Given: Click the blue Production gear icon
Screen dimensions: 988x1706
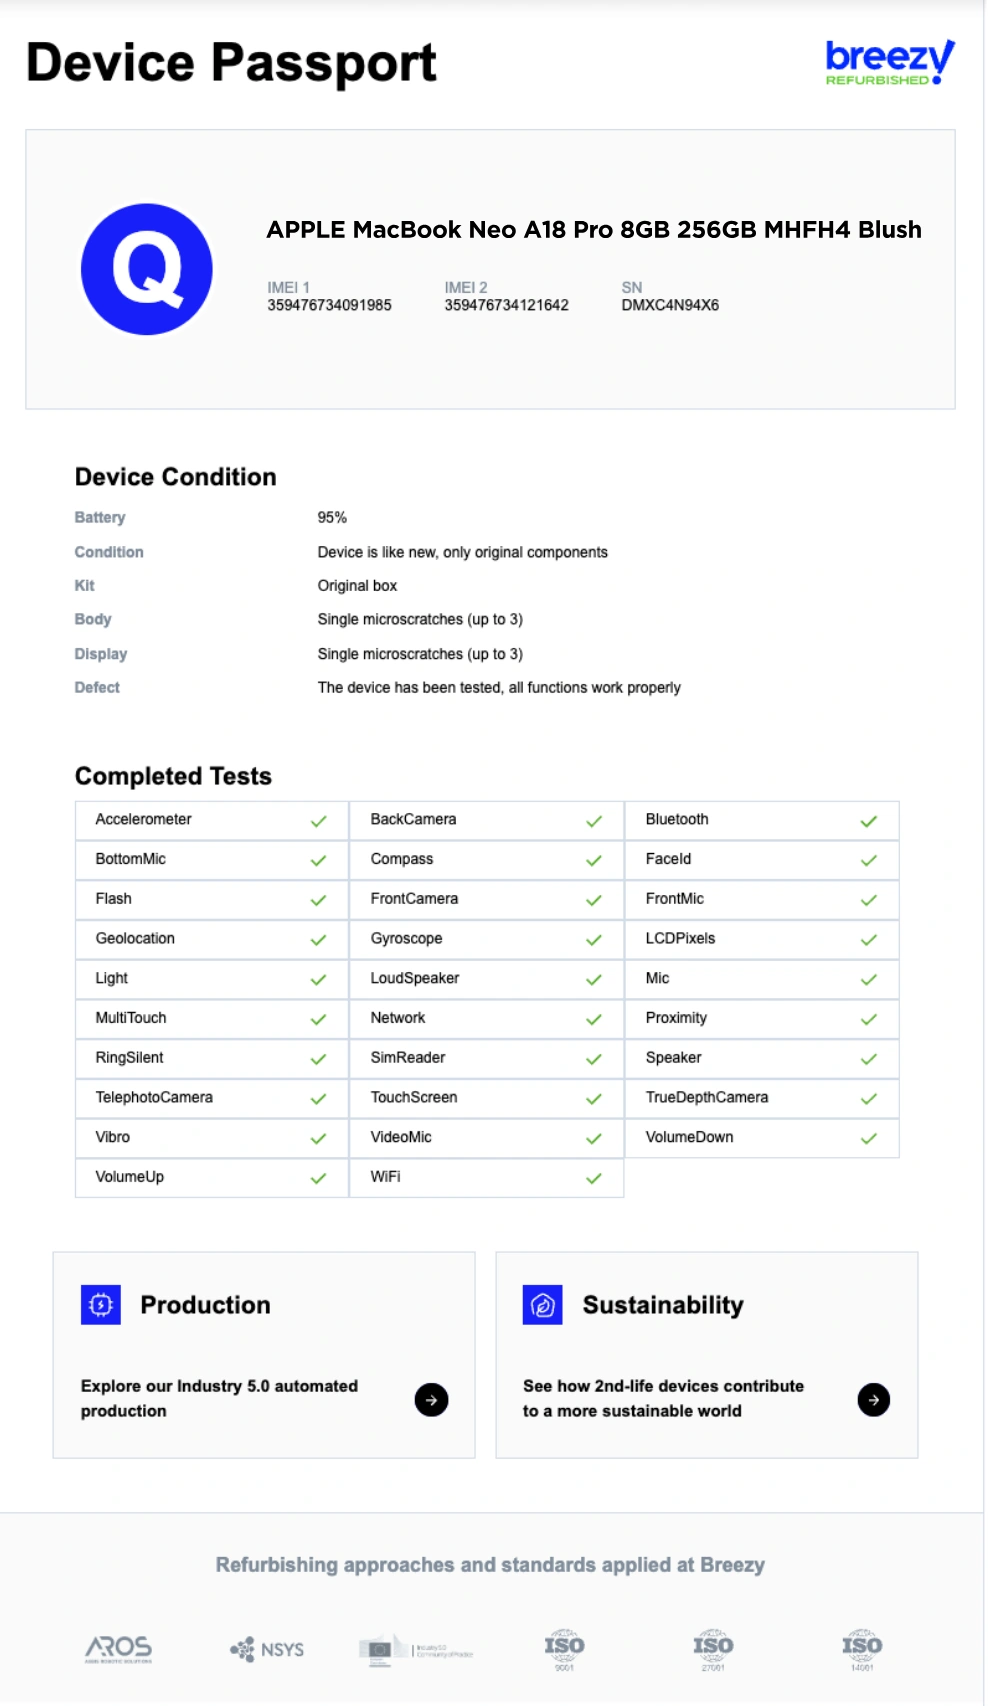Looking at the screenshot, I should point(101,1304).
